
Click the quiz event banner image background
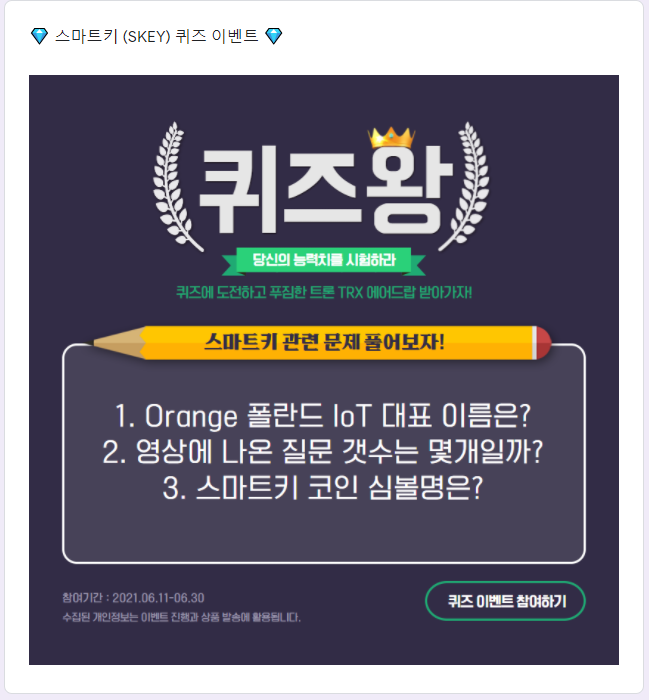tap(324, 370)
